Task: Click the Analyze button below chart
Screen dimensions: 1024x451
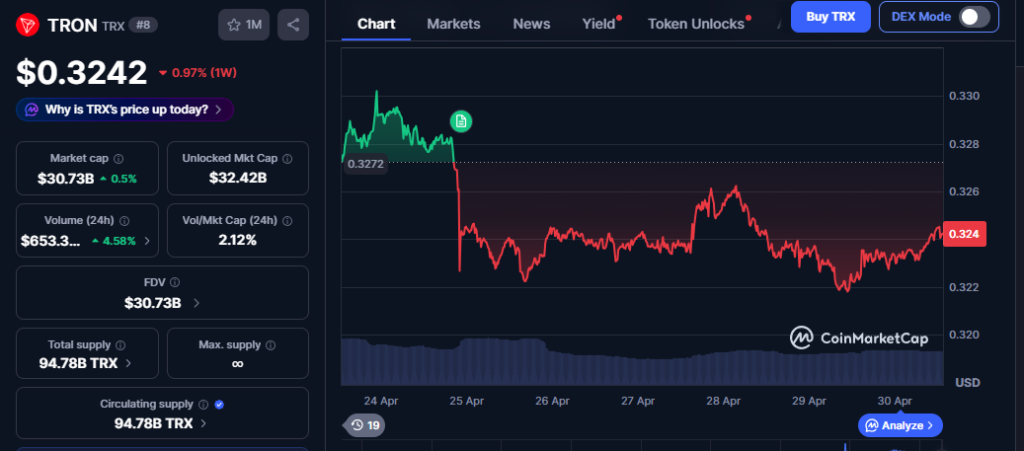Action: (x=899, y=426)
